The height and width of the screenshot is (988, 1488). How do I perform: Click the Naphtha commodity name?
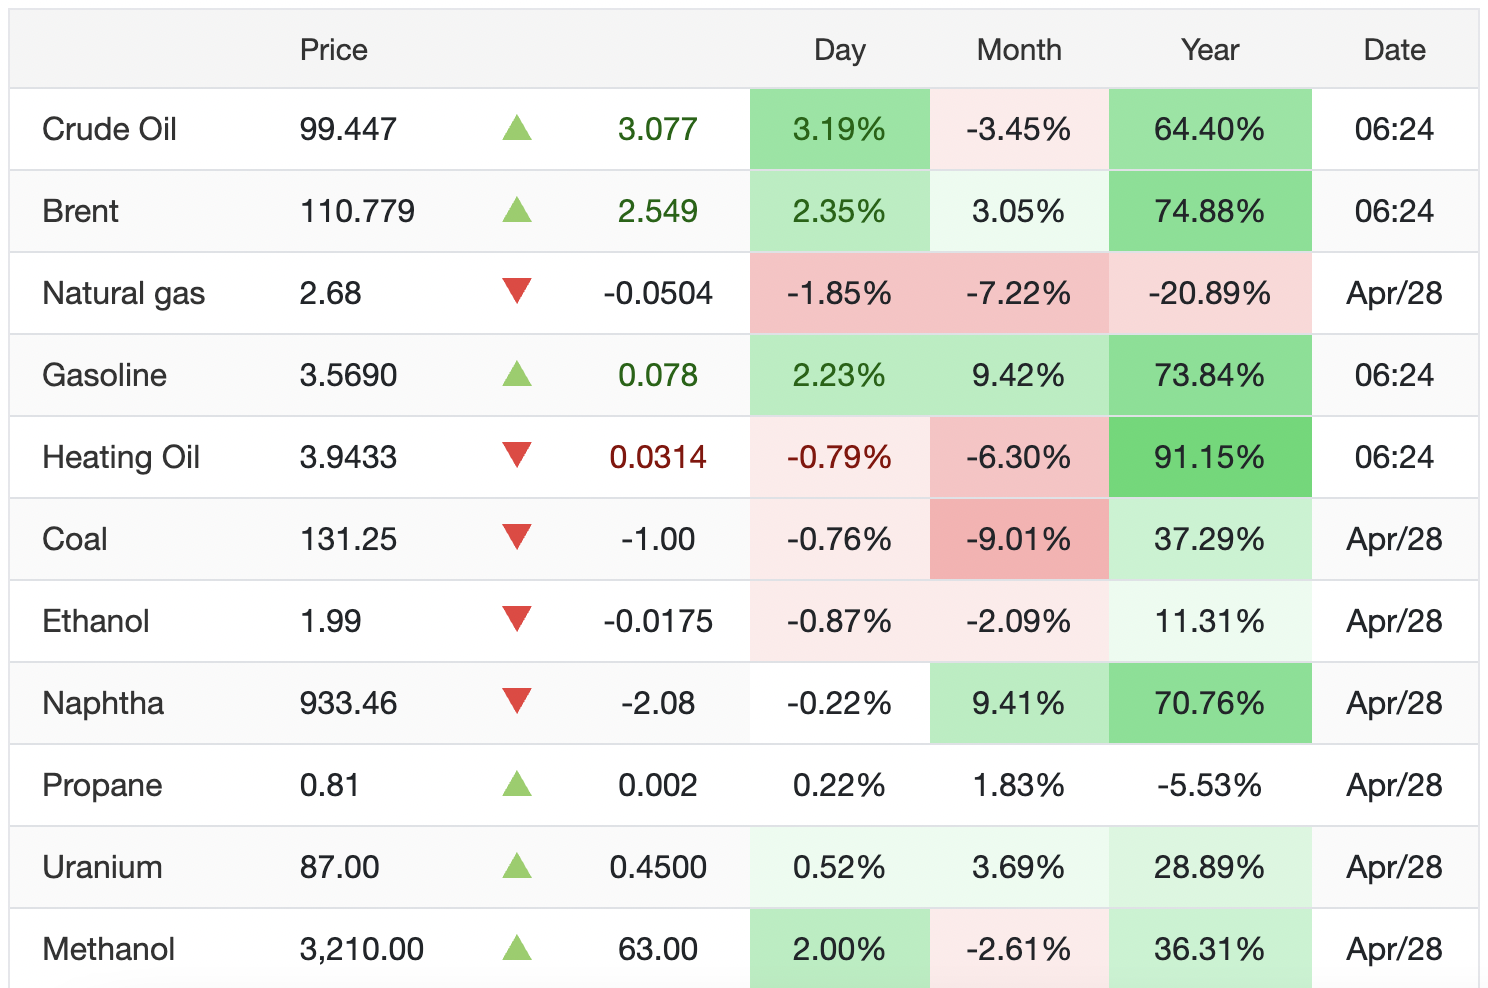[103, 703]
